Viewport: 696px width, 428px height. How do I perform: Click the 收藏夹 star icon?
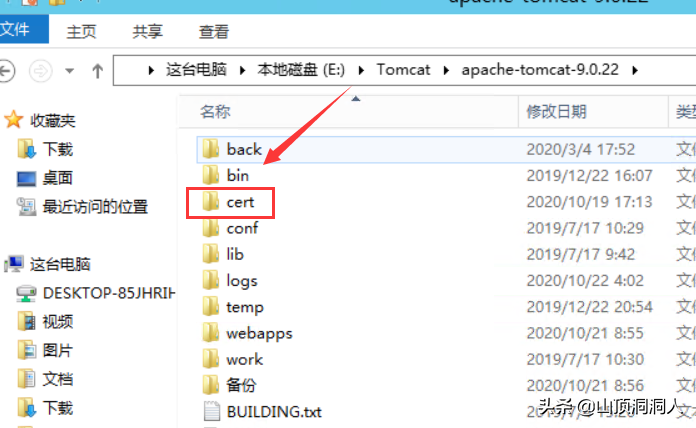[13, 119]
